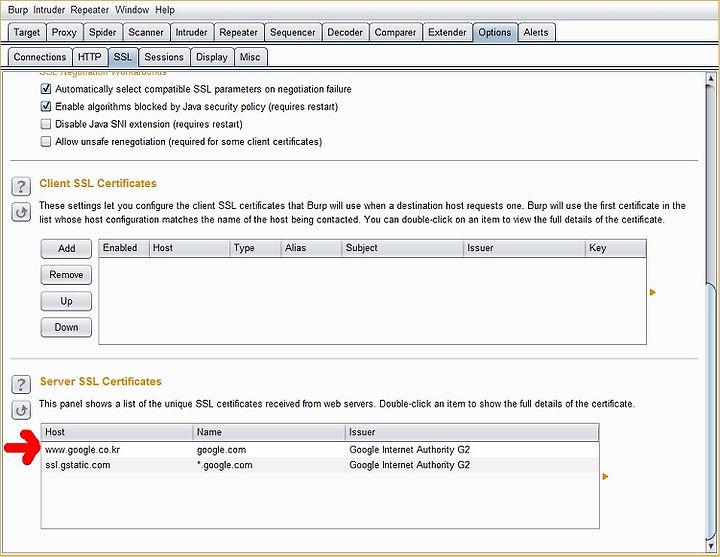
Task: Open the Repeater menu
Action: coord(90,10)
